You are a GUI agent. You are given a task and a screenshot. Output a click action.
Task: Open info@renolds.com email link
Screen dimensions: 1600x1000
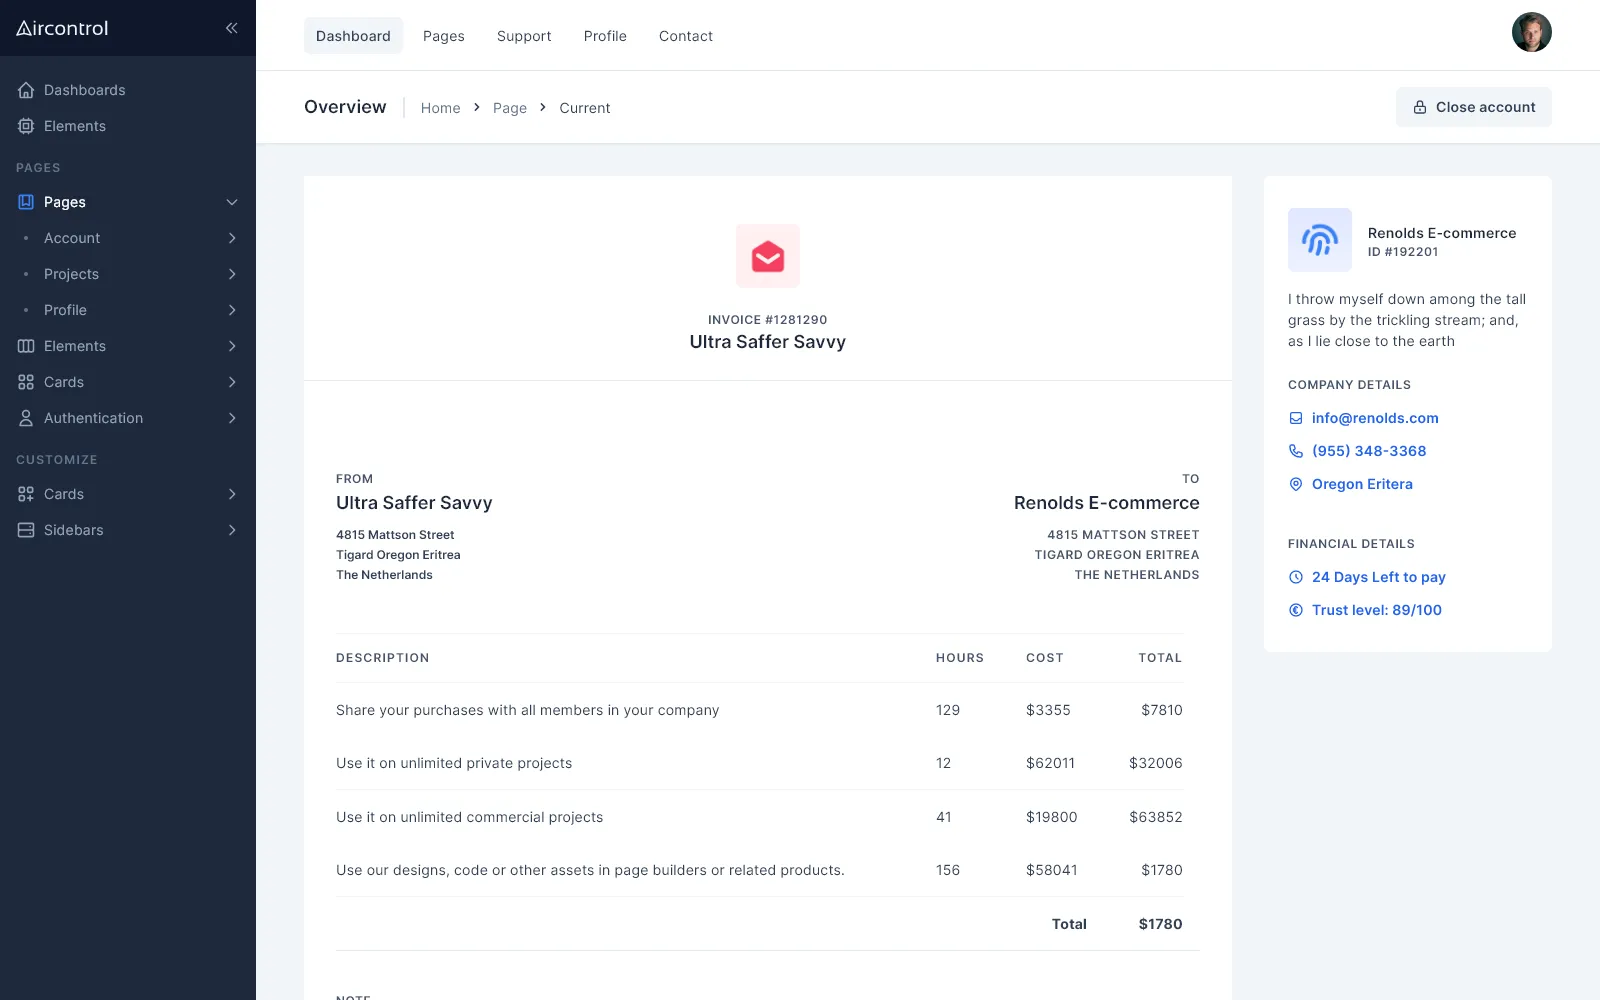[x=1375, y=418]
